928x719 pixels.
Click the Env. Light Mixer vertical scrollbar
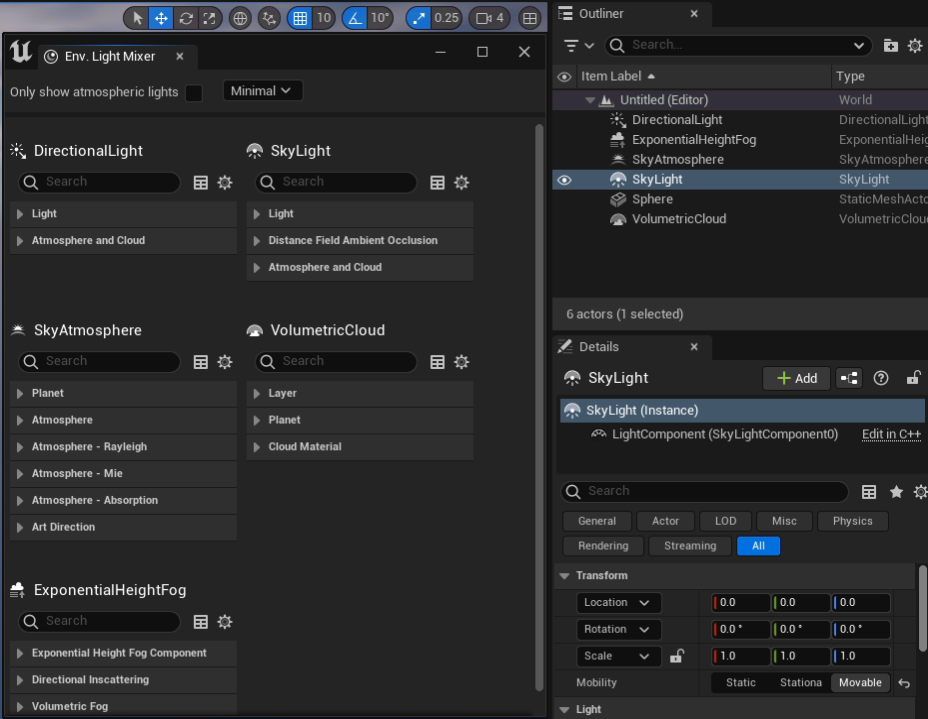click(x=539, y=407)
